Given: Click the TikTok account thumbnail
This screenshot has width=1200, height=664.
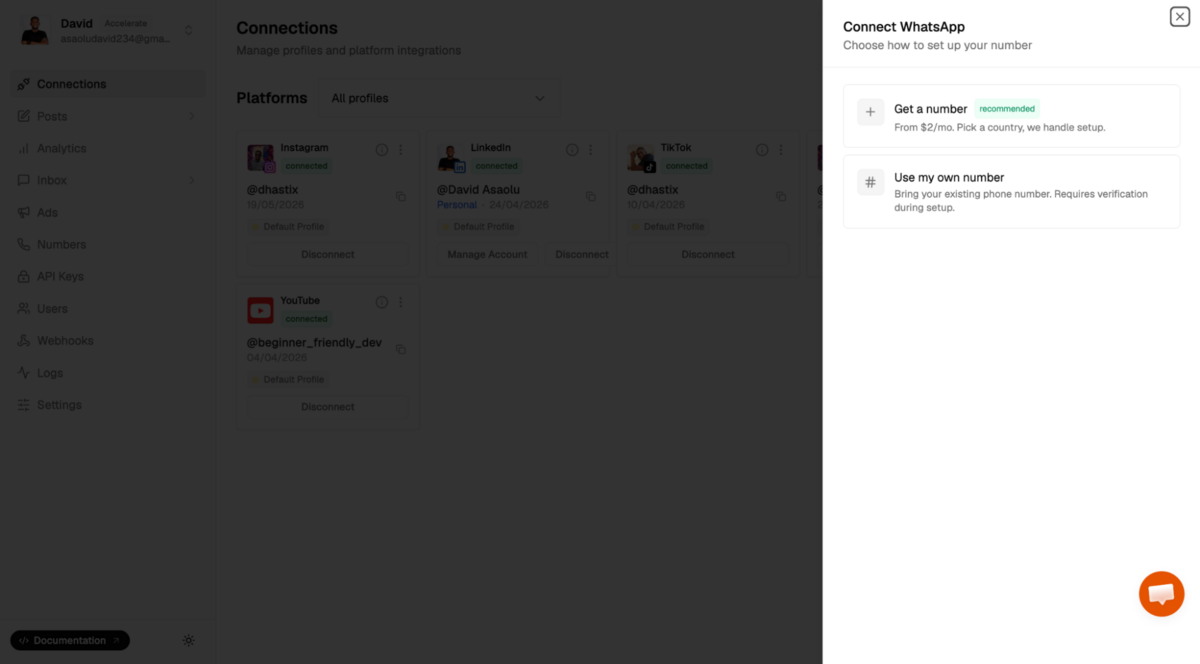Looking at the screenshot, I should tap(641, 158).
